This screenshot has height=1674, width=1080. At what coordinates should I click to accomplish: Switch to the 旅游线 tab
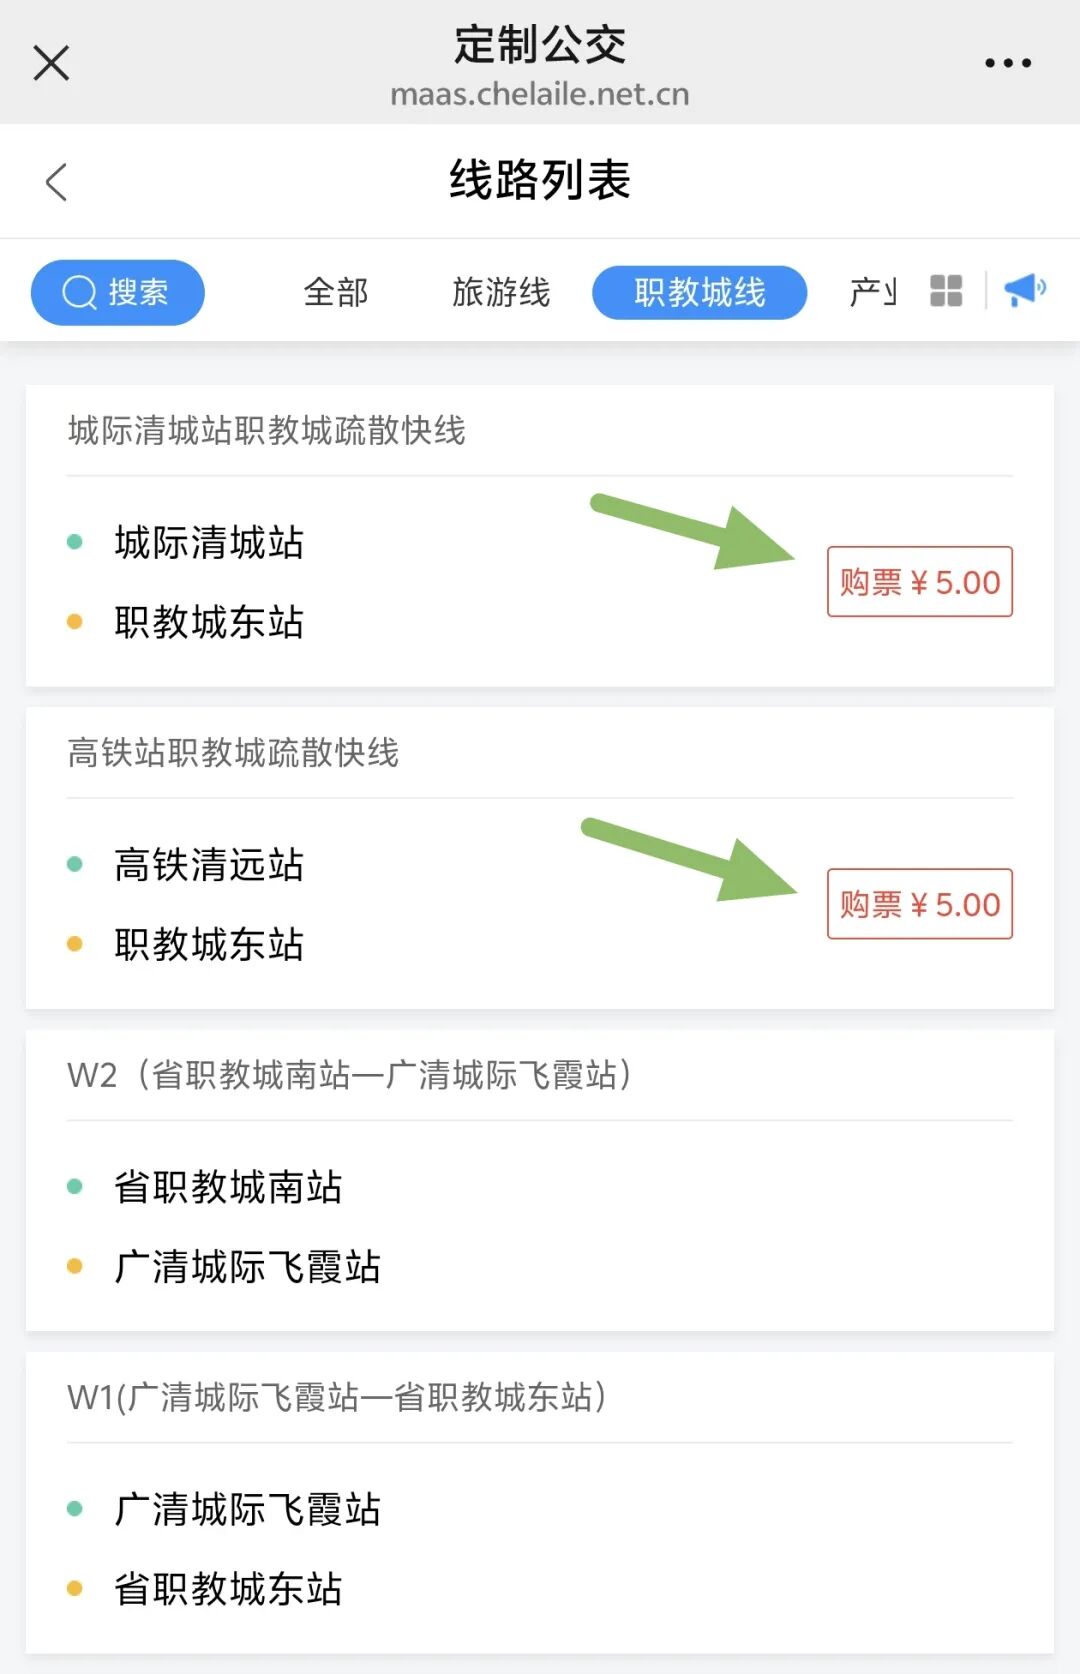click(501, 292)
